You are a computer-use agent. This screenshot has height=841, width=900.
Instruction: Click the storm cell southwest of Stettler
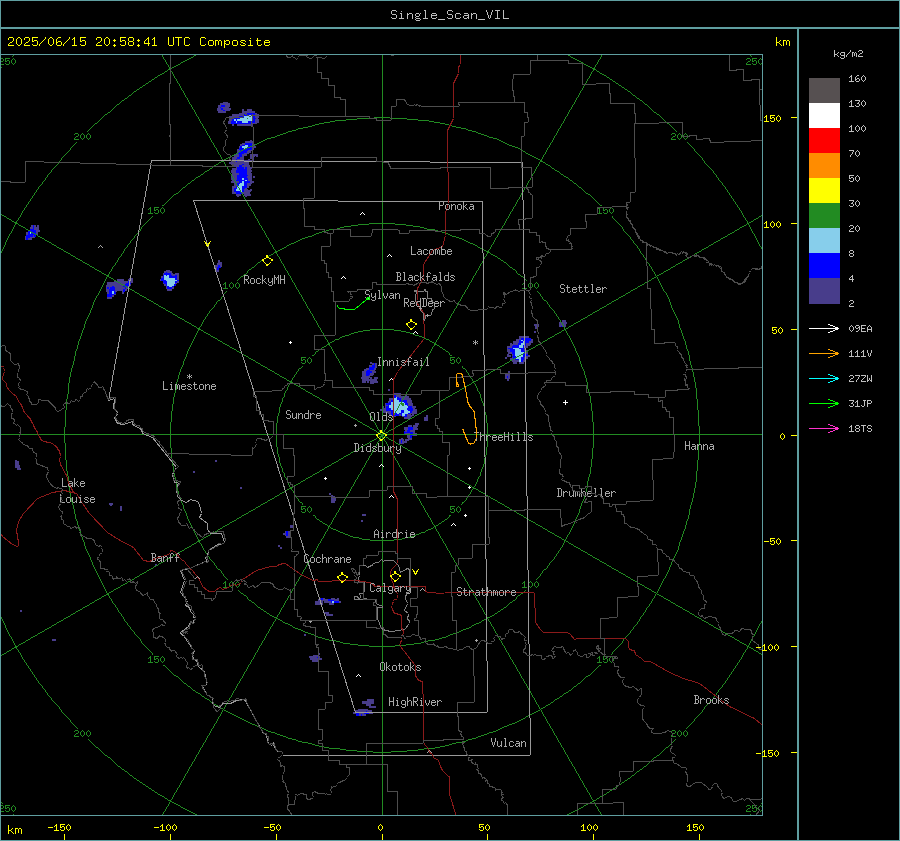(519, 350)
